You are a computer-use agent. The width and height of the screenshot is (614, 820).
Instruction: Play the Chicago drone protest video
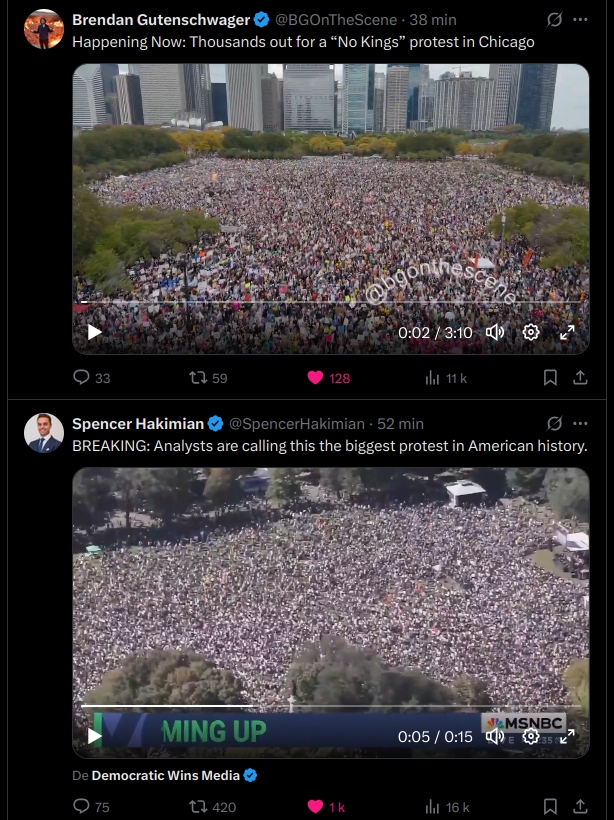pos(94,332)
